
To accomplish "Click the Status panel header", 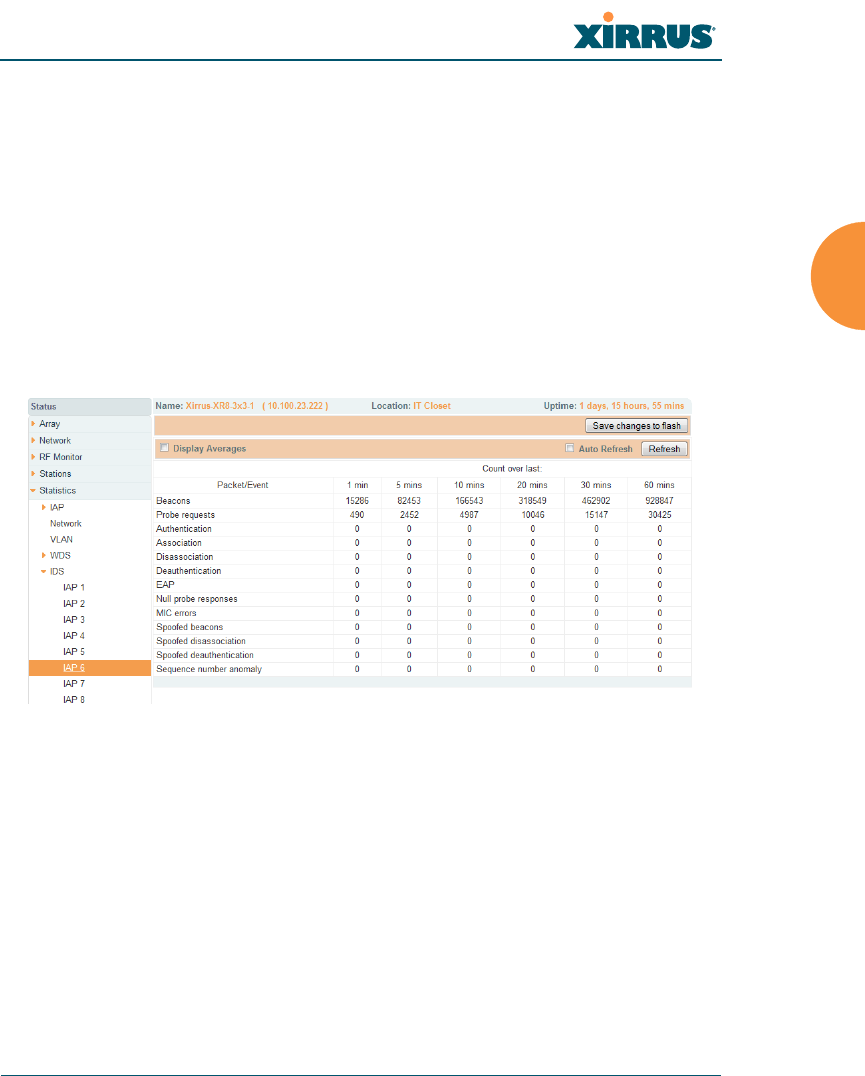I will point(90,407).
